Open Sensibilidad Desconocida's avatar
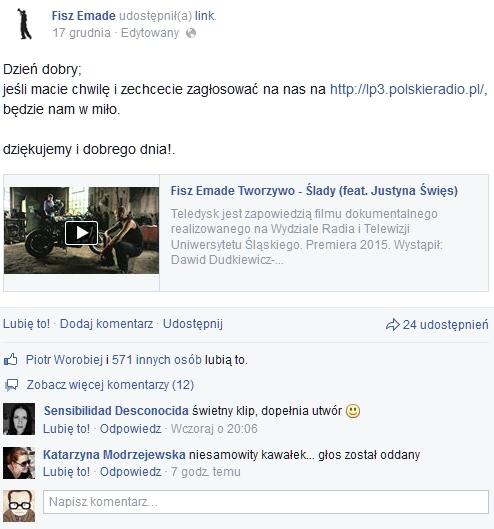The height and width of the screenshot is (529, 494). pyautogui.click(x=19, y=419)
